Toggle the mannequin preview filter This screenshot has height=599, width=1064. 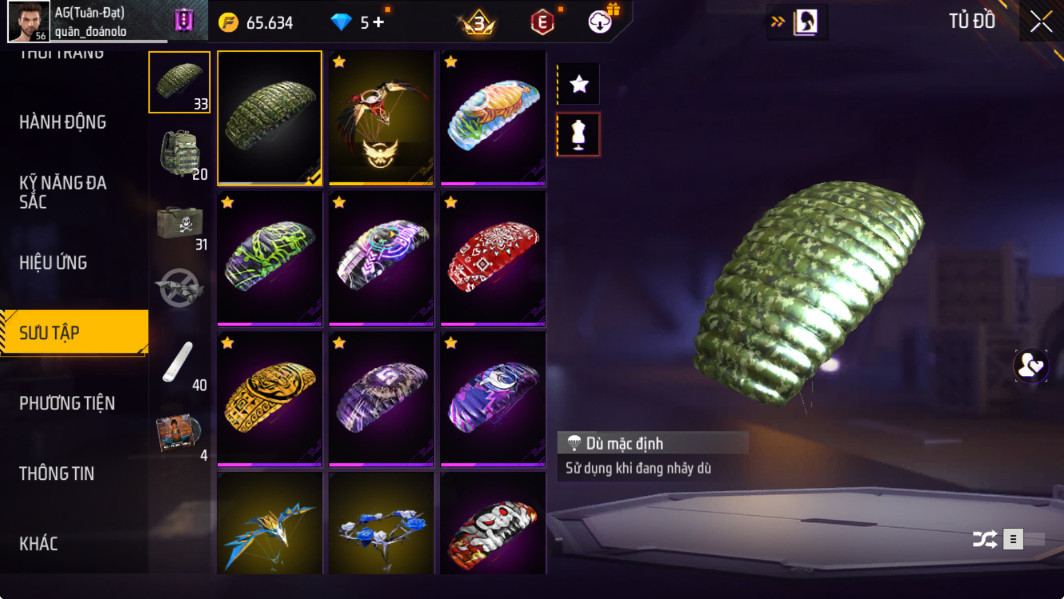[579, 134]
